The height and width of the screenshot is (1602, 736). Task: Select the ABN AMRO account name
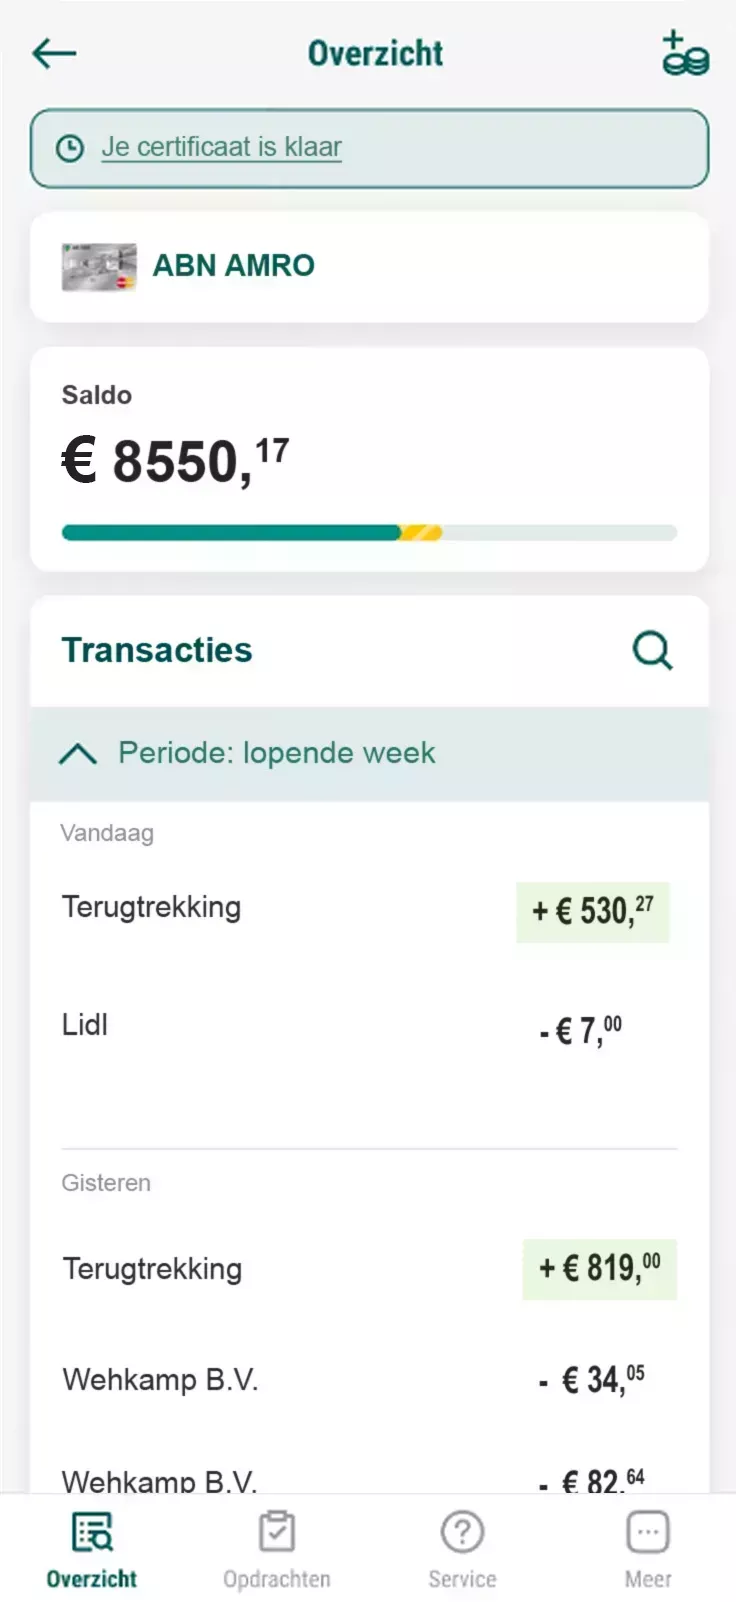(233, 265)
